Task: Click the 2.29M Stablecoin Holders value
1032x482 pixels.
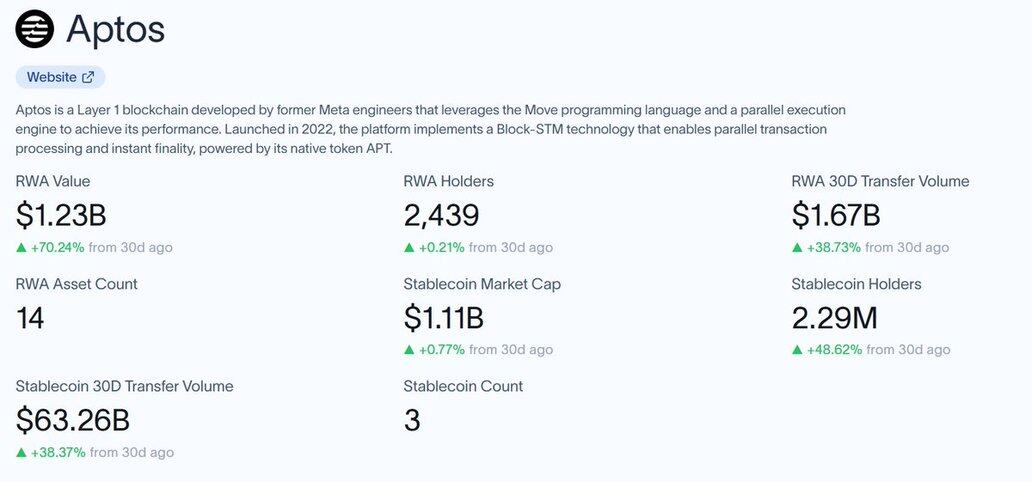Action: point(837,318)
